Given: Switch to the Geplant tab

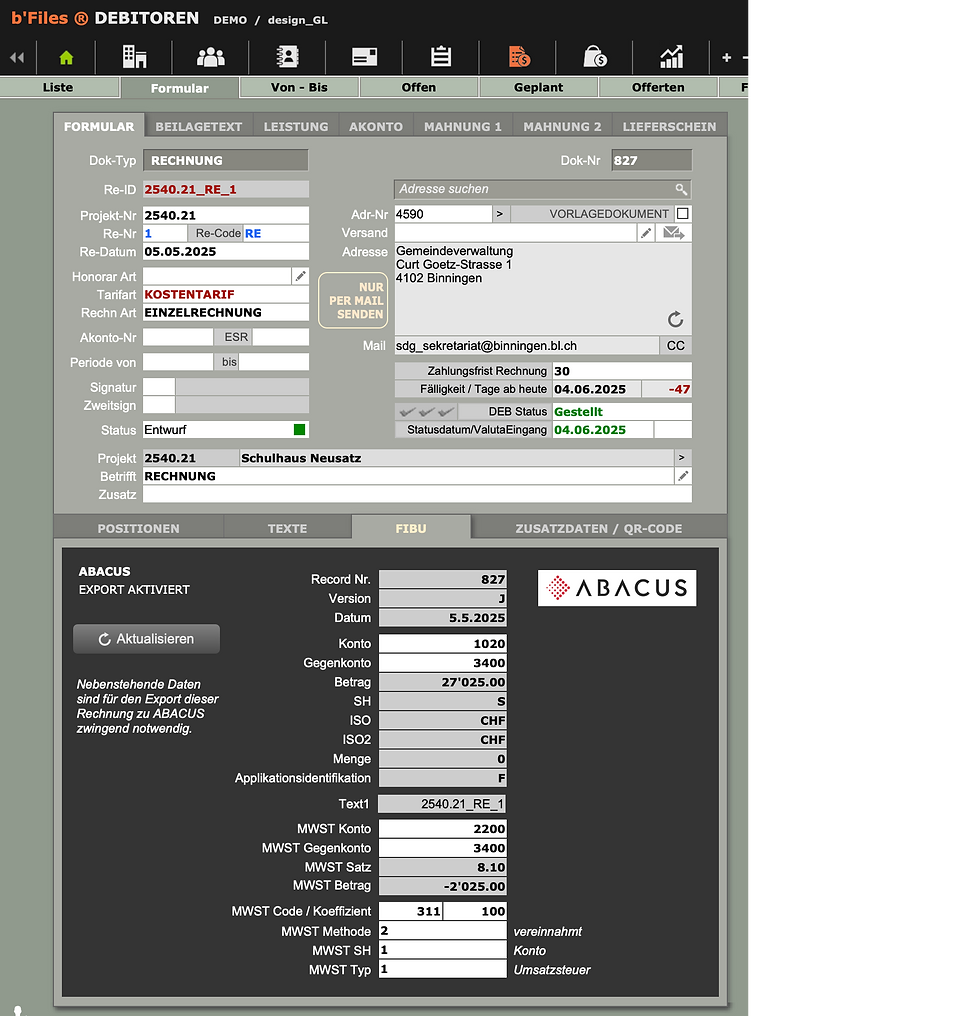Looking at the screenshot, I should (x=539, y=87).
